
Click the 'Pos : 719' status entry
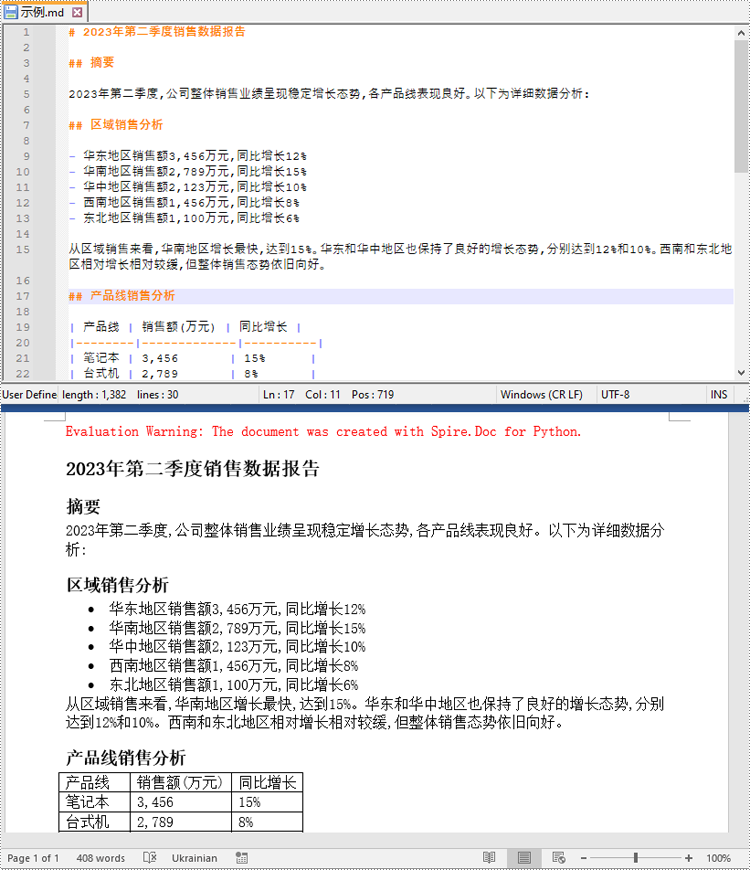tap(373, 394)
